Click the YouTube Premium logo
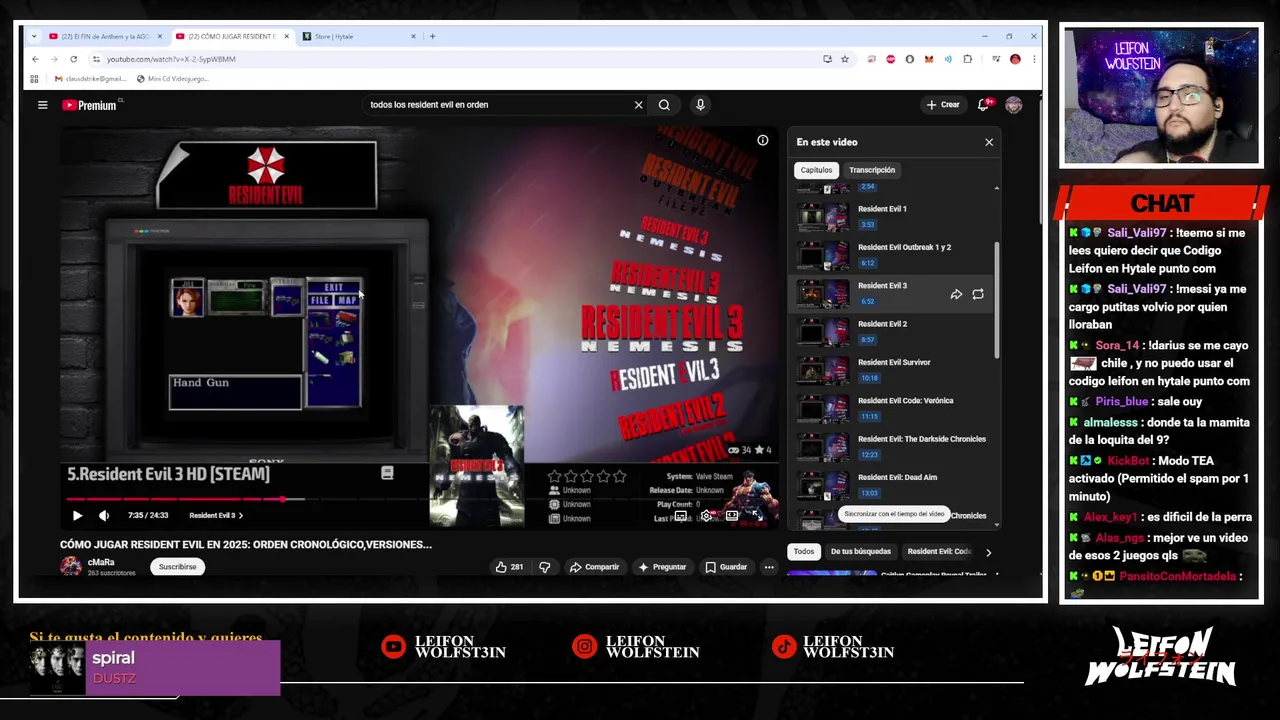 pyautogui.click(x=90, y=105)
